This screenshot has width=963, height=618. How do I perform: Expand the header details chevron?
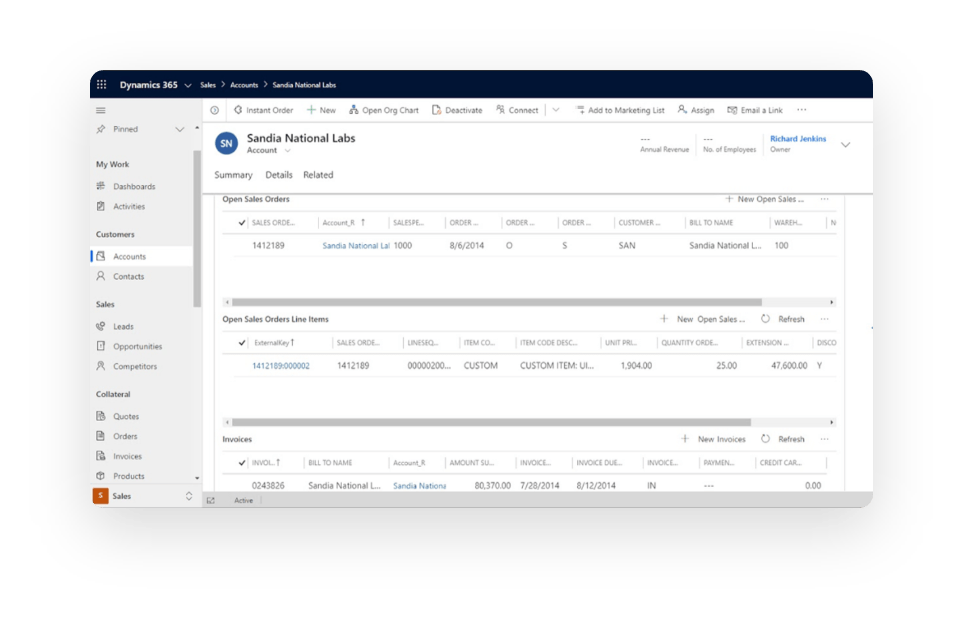846,145
